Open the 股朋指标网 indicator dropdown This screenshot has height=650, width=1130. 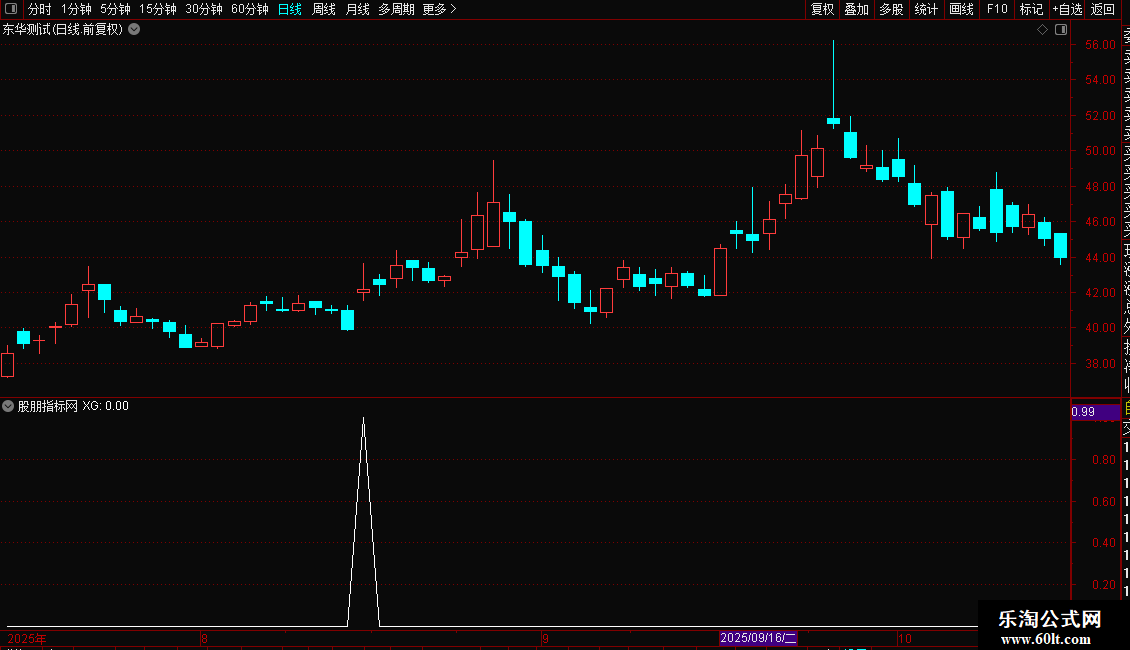(8, 406)
